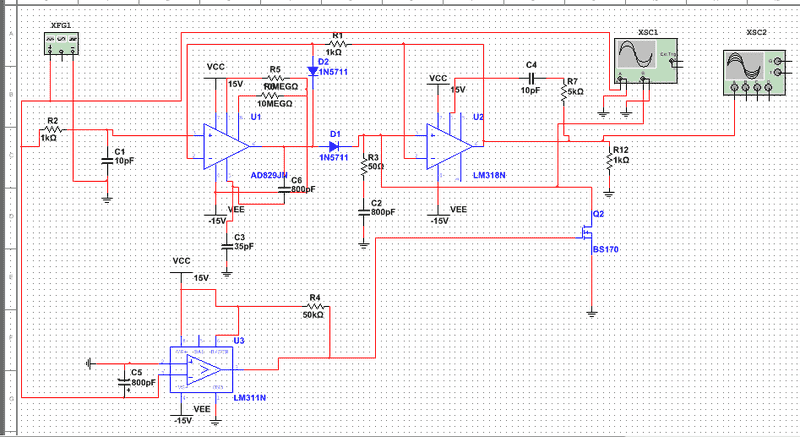Select capacitor C5 800pF symbol
This screenshot has height=437, width=800.
(124, 381)
